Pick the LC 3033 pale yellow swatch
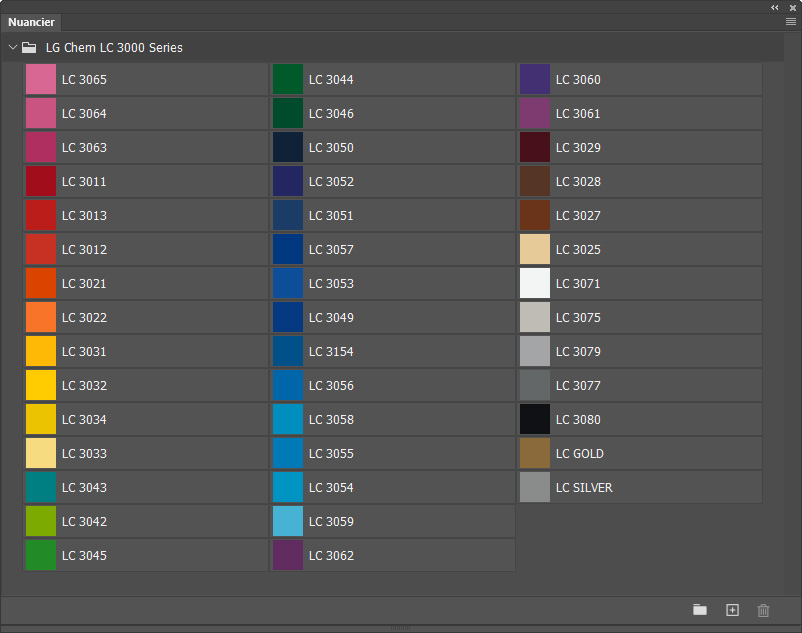802x633 pixels. pyautogui.click(x=41, y=453)
